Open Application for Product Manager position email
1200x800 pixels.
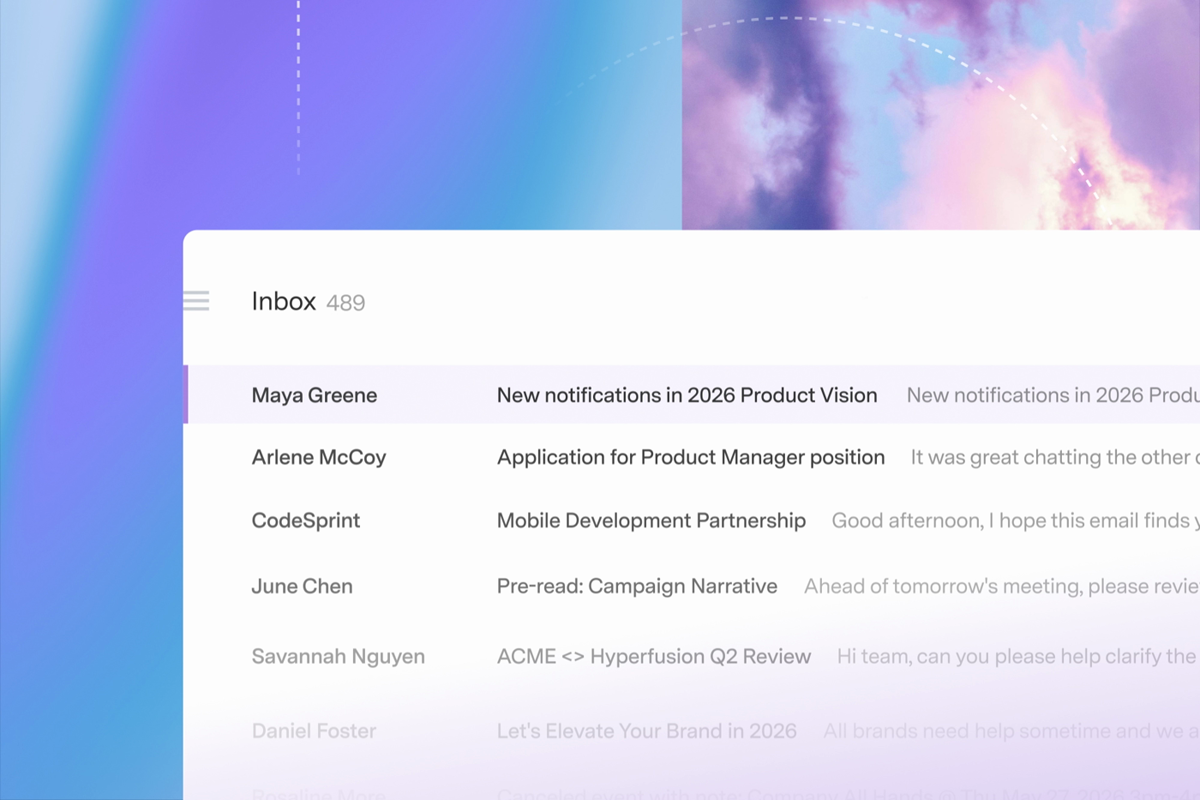691,457
